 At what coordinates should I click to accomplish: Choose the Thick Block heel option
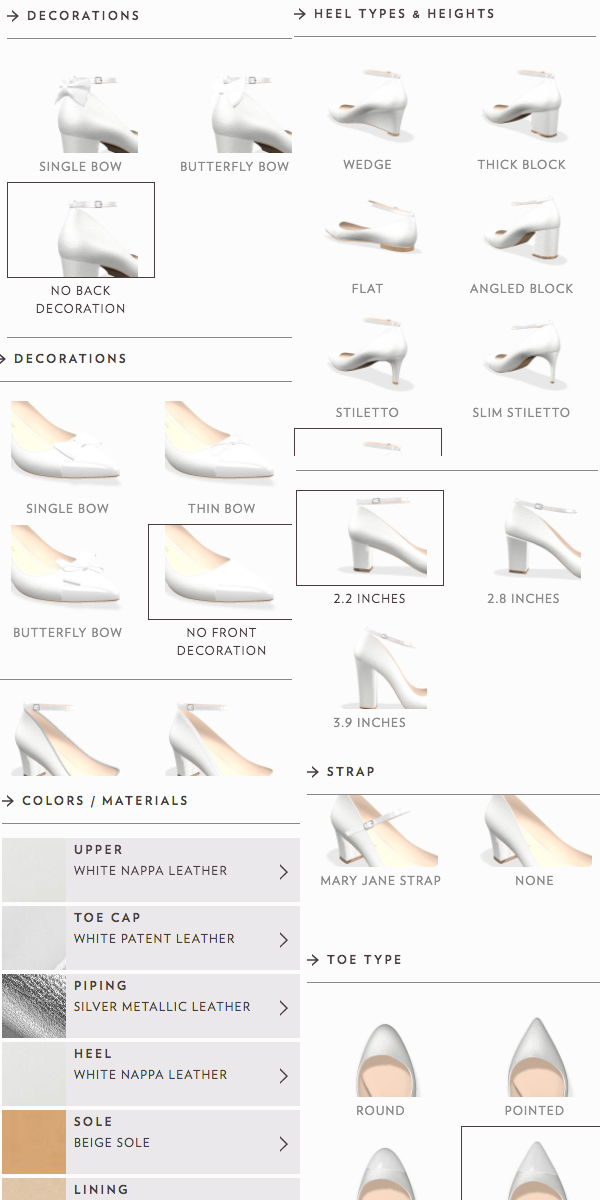tap(521, 106)
